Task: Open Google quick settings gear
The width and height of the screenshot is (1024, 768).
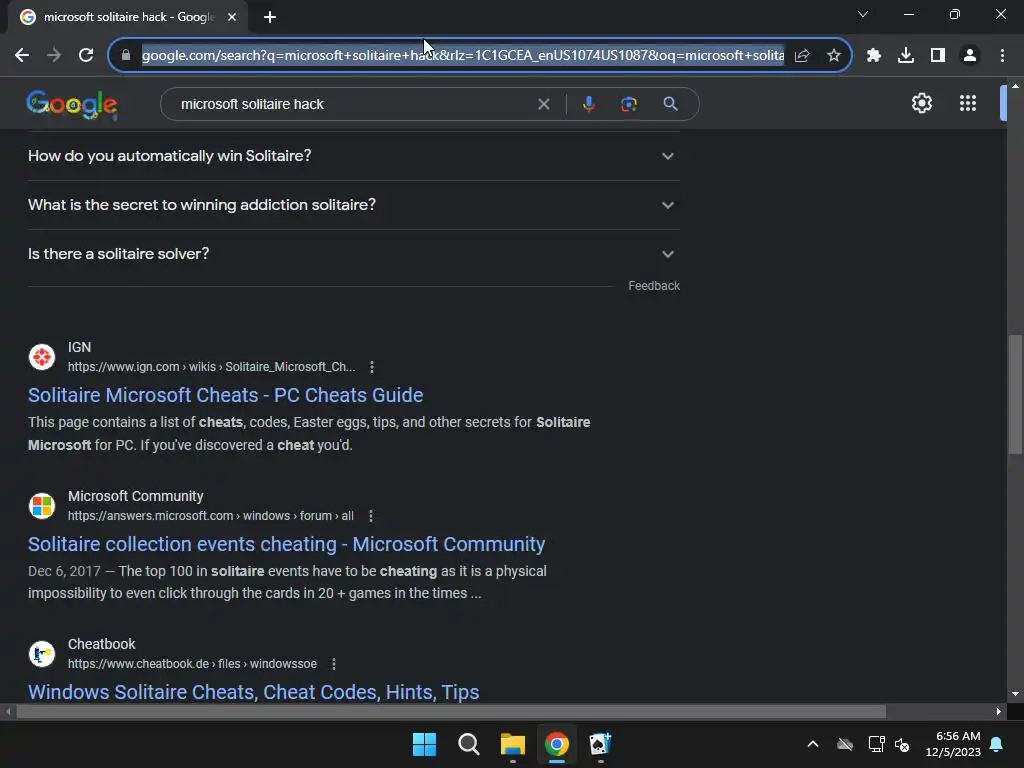Action: 921,103
